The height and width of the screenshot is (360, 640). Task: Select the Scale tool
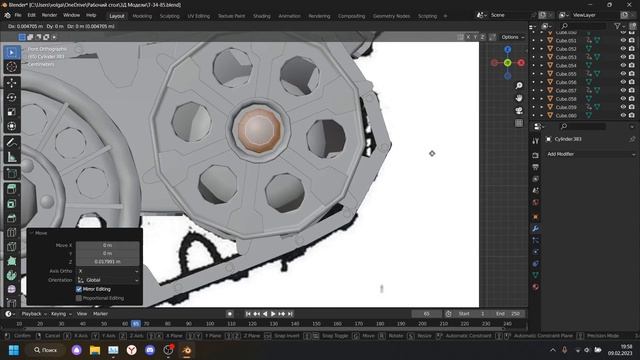tap(11, 111)
